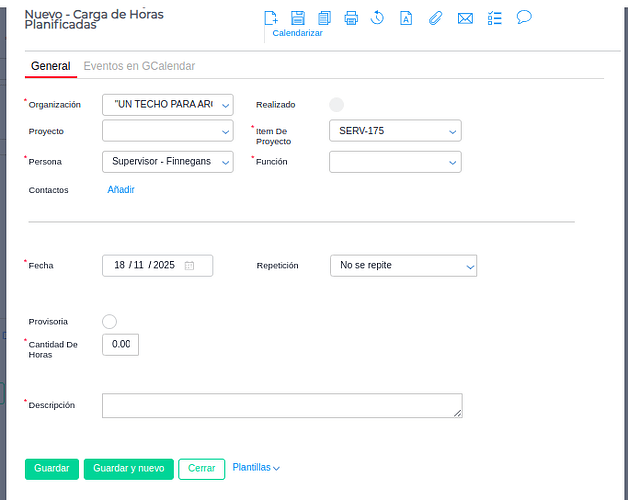Click the Añadir contacts link
The height and width of the screenshot is (500, 628).
click(121, 190)
